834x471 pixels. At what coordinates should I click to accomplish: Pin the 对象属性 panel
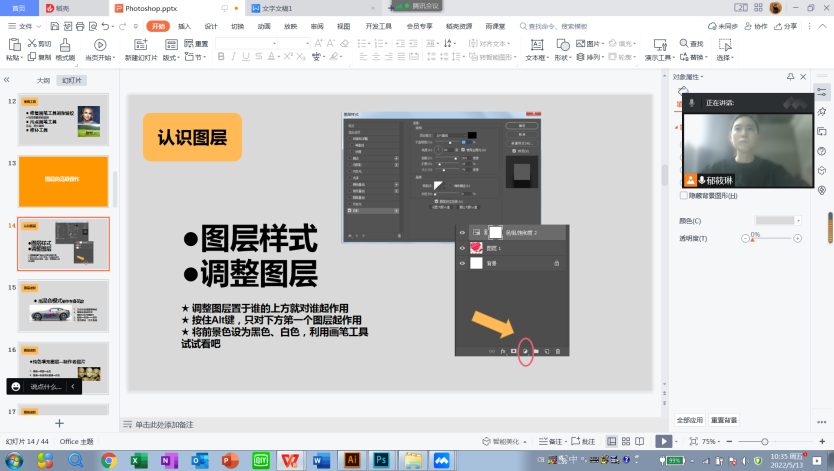coord(791,76)
